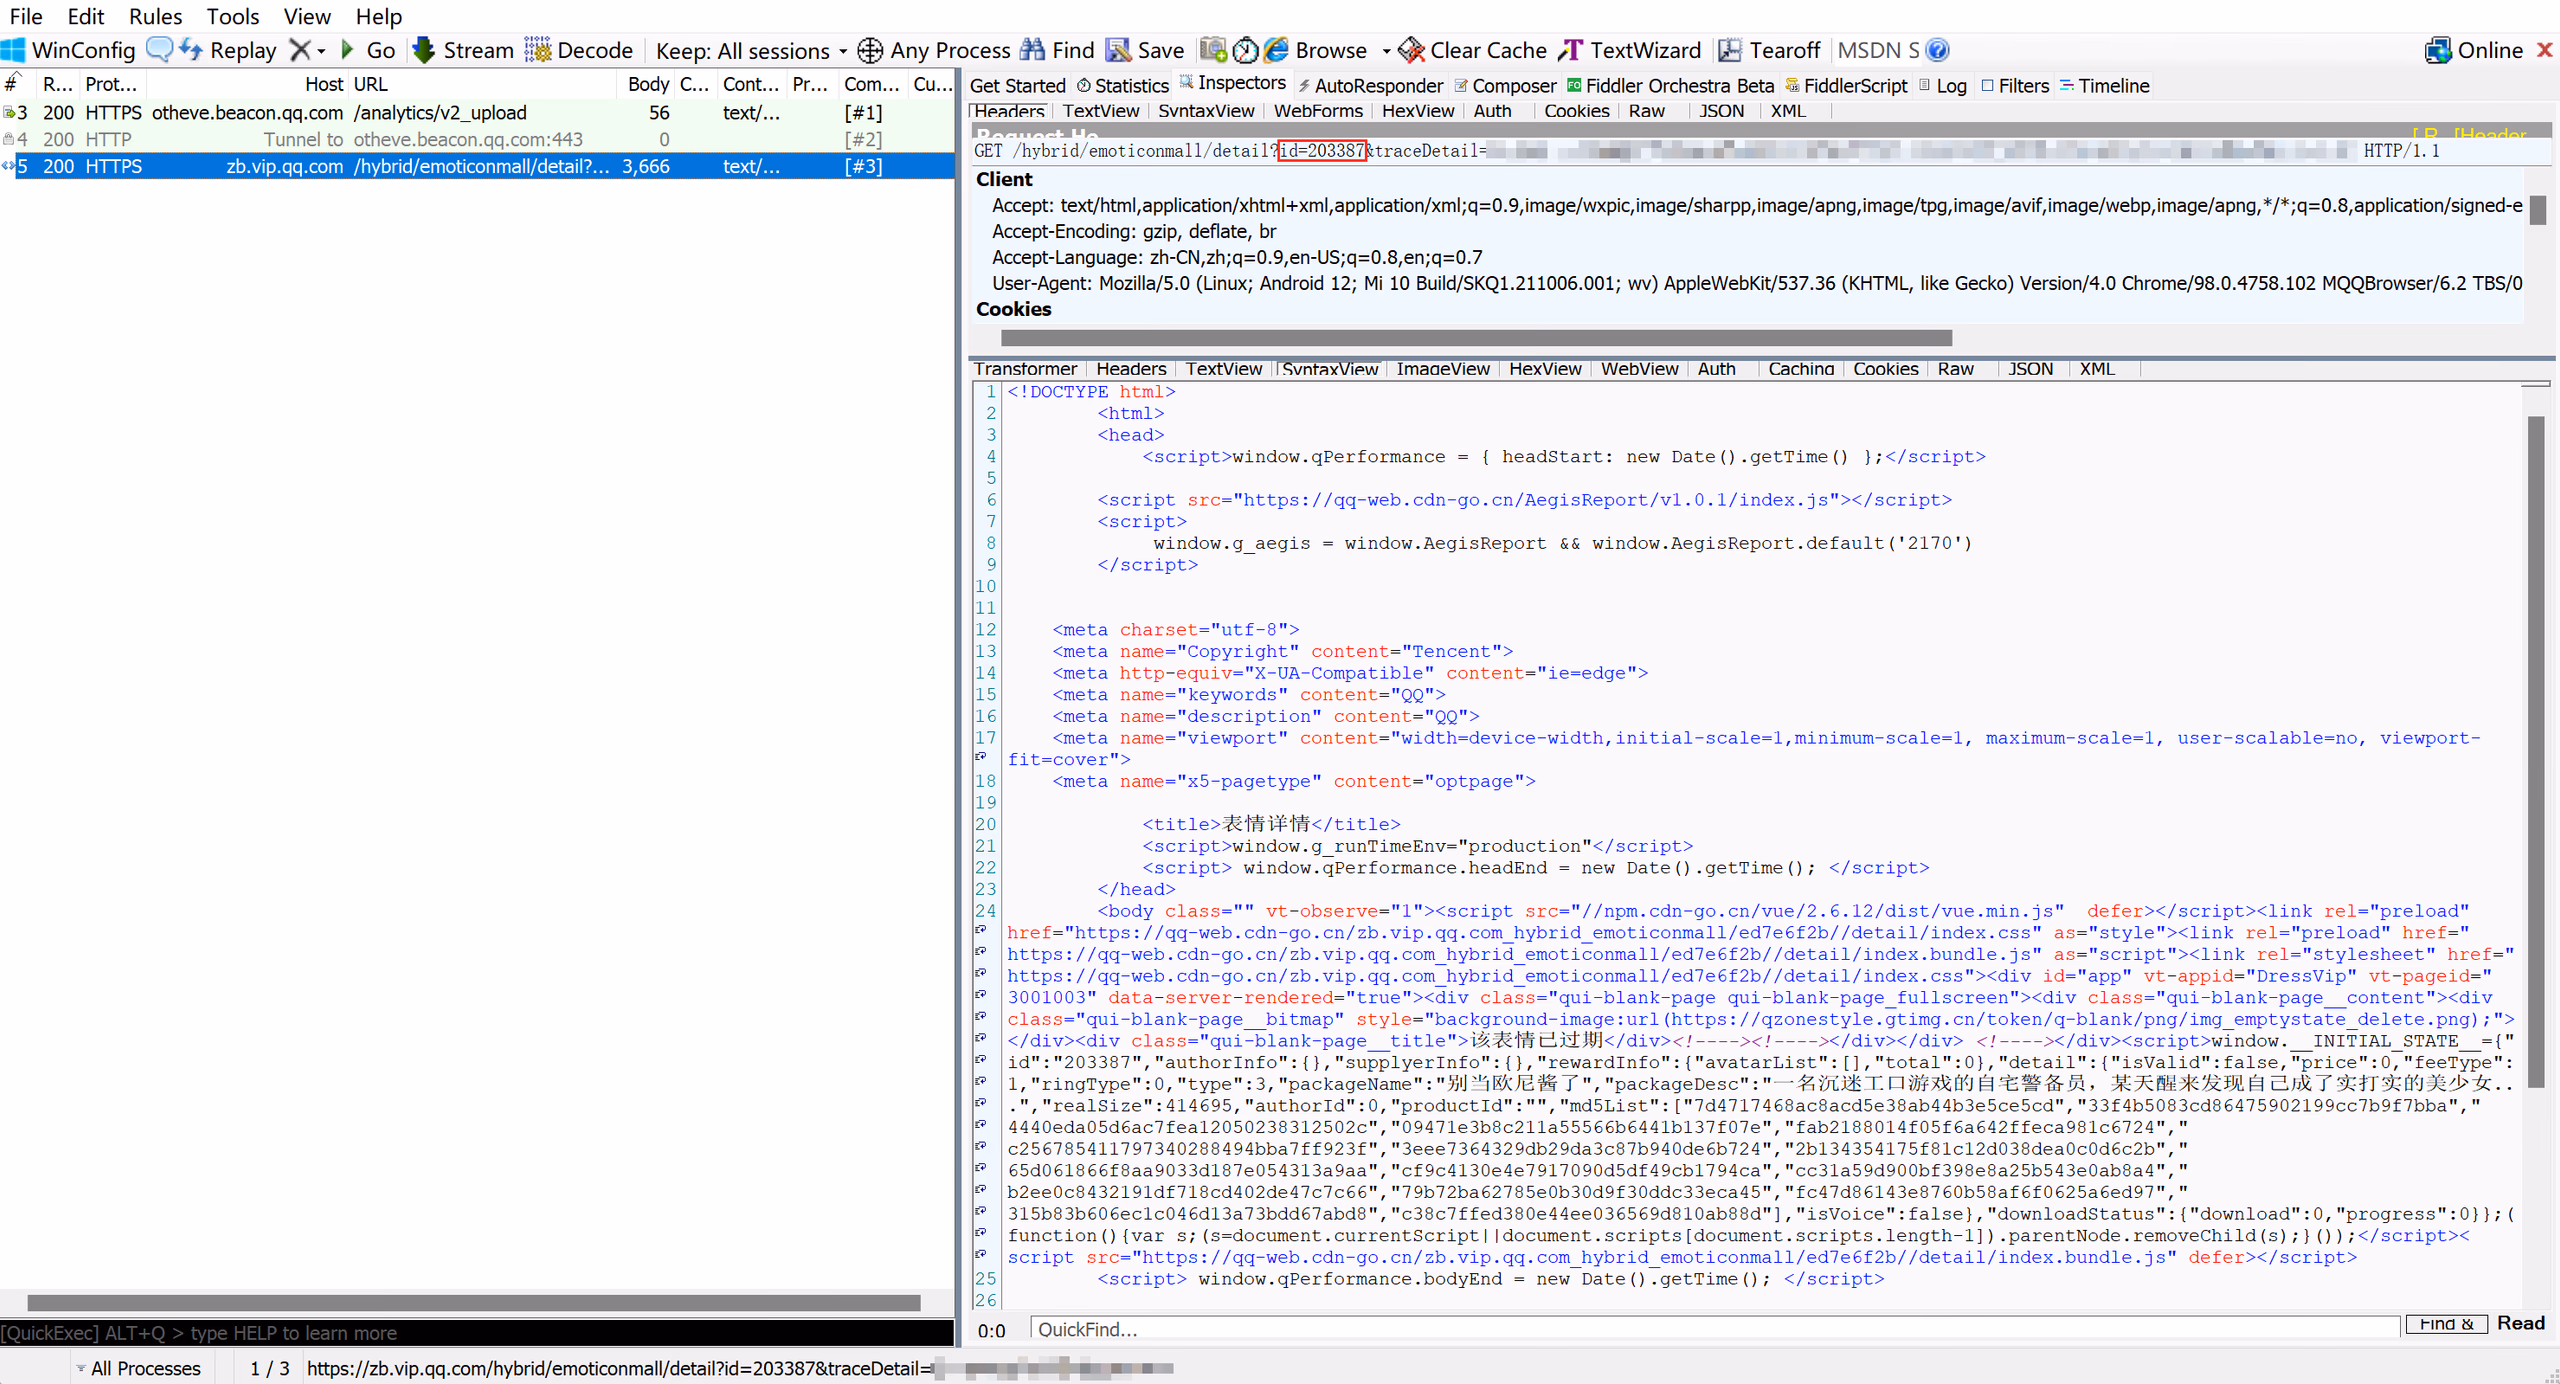Open the Statistics tab
2560x1384 pixels.
click(x=1123, y=86)
